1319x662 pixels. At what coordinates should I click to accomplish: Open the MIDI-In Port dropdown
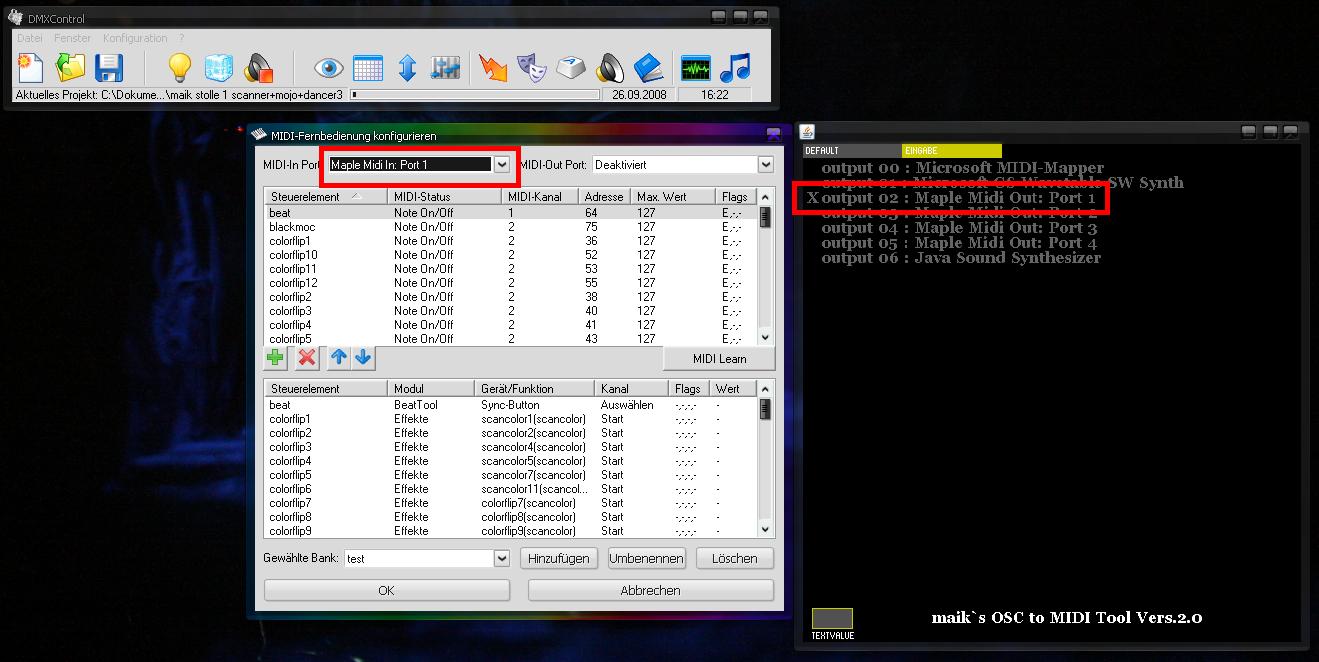pyautogui.click(x=502, y=165)
